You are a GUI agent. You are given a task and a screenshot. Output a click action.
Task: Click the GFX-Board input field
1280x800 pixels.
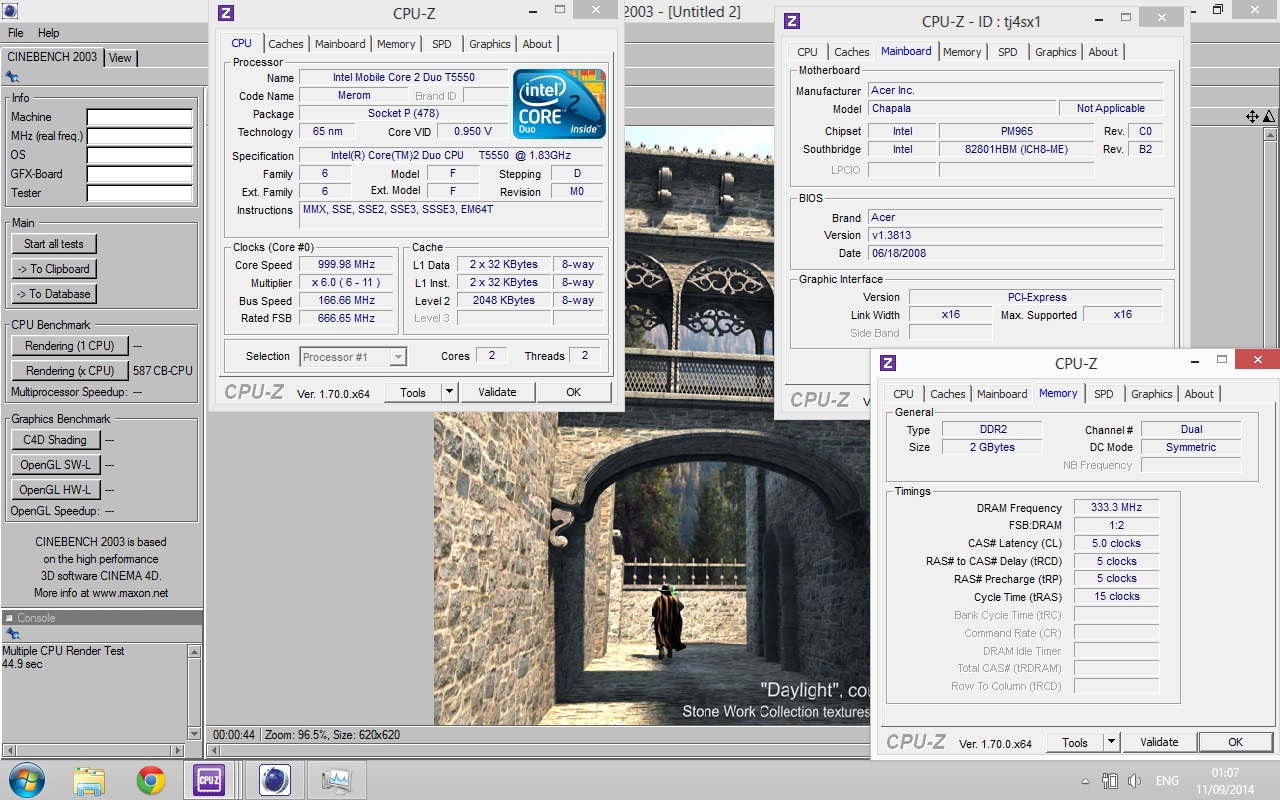(139, 175)
